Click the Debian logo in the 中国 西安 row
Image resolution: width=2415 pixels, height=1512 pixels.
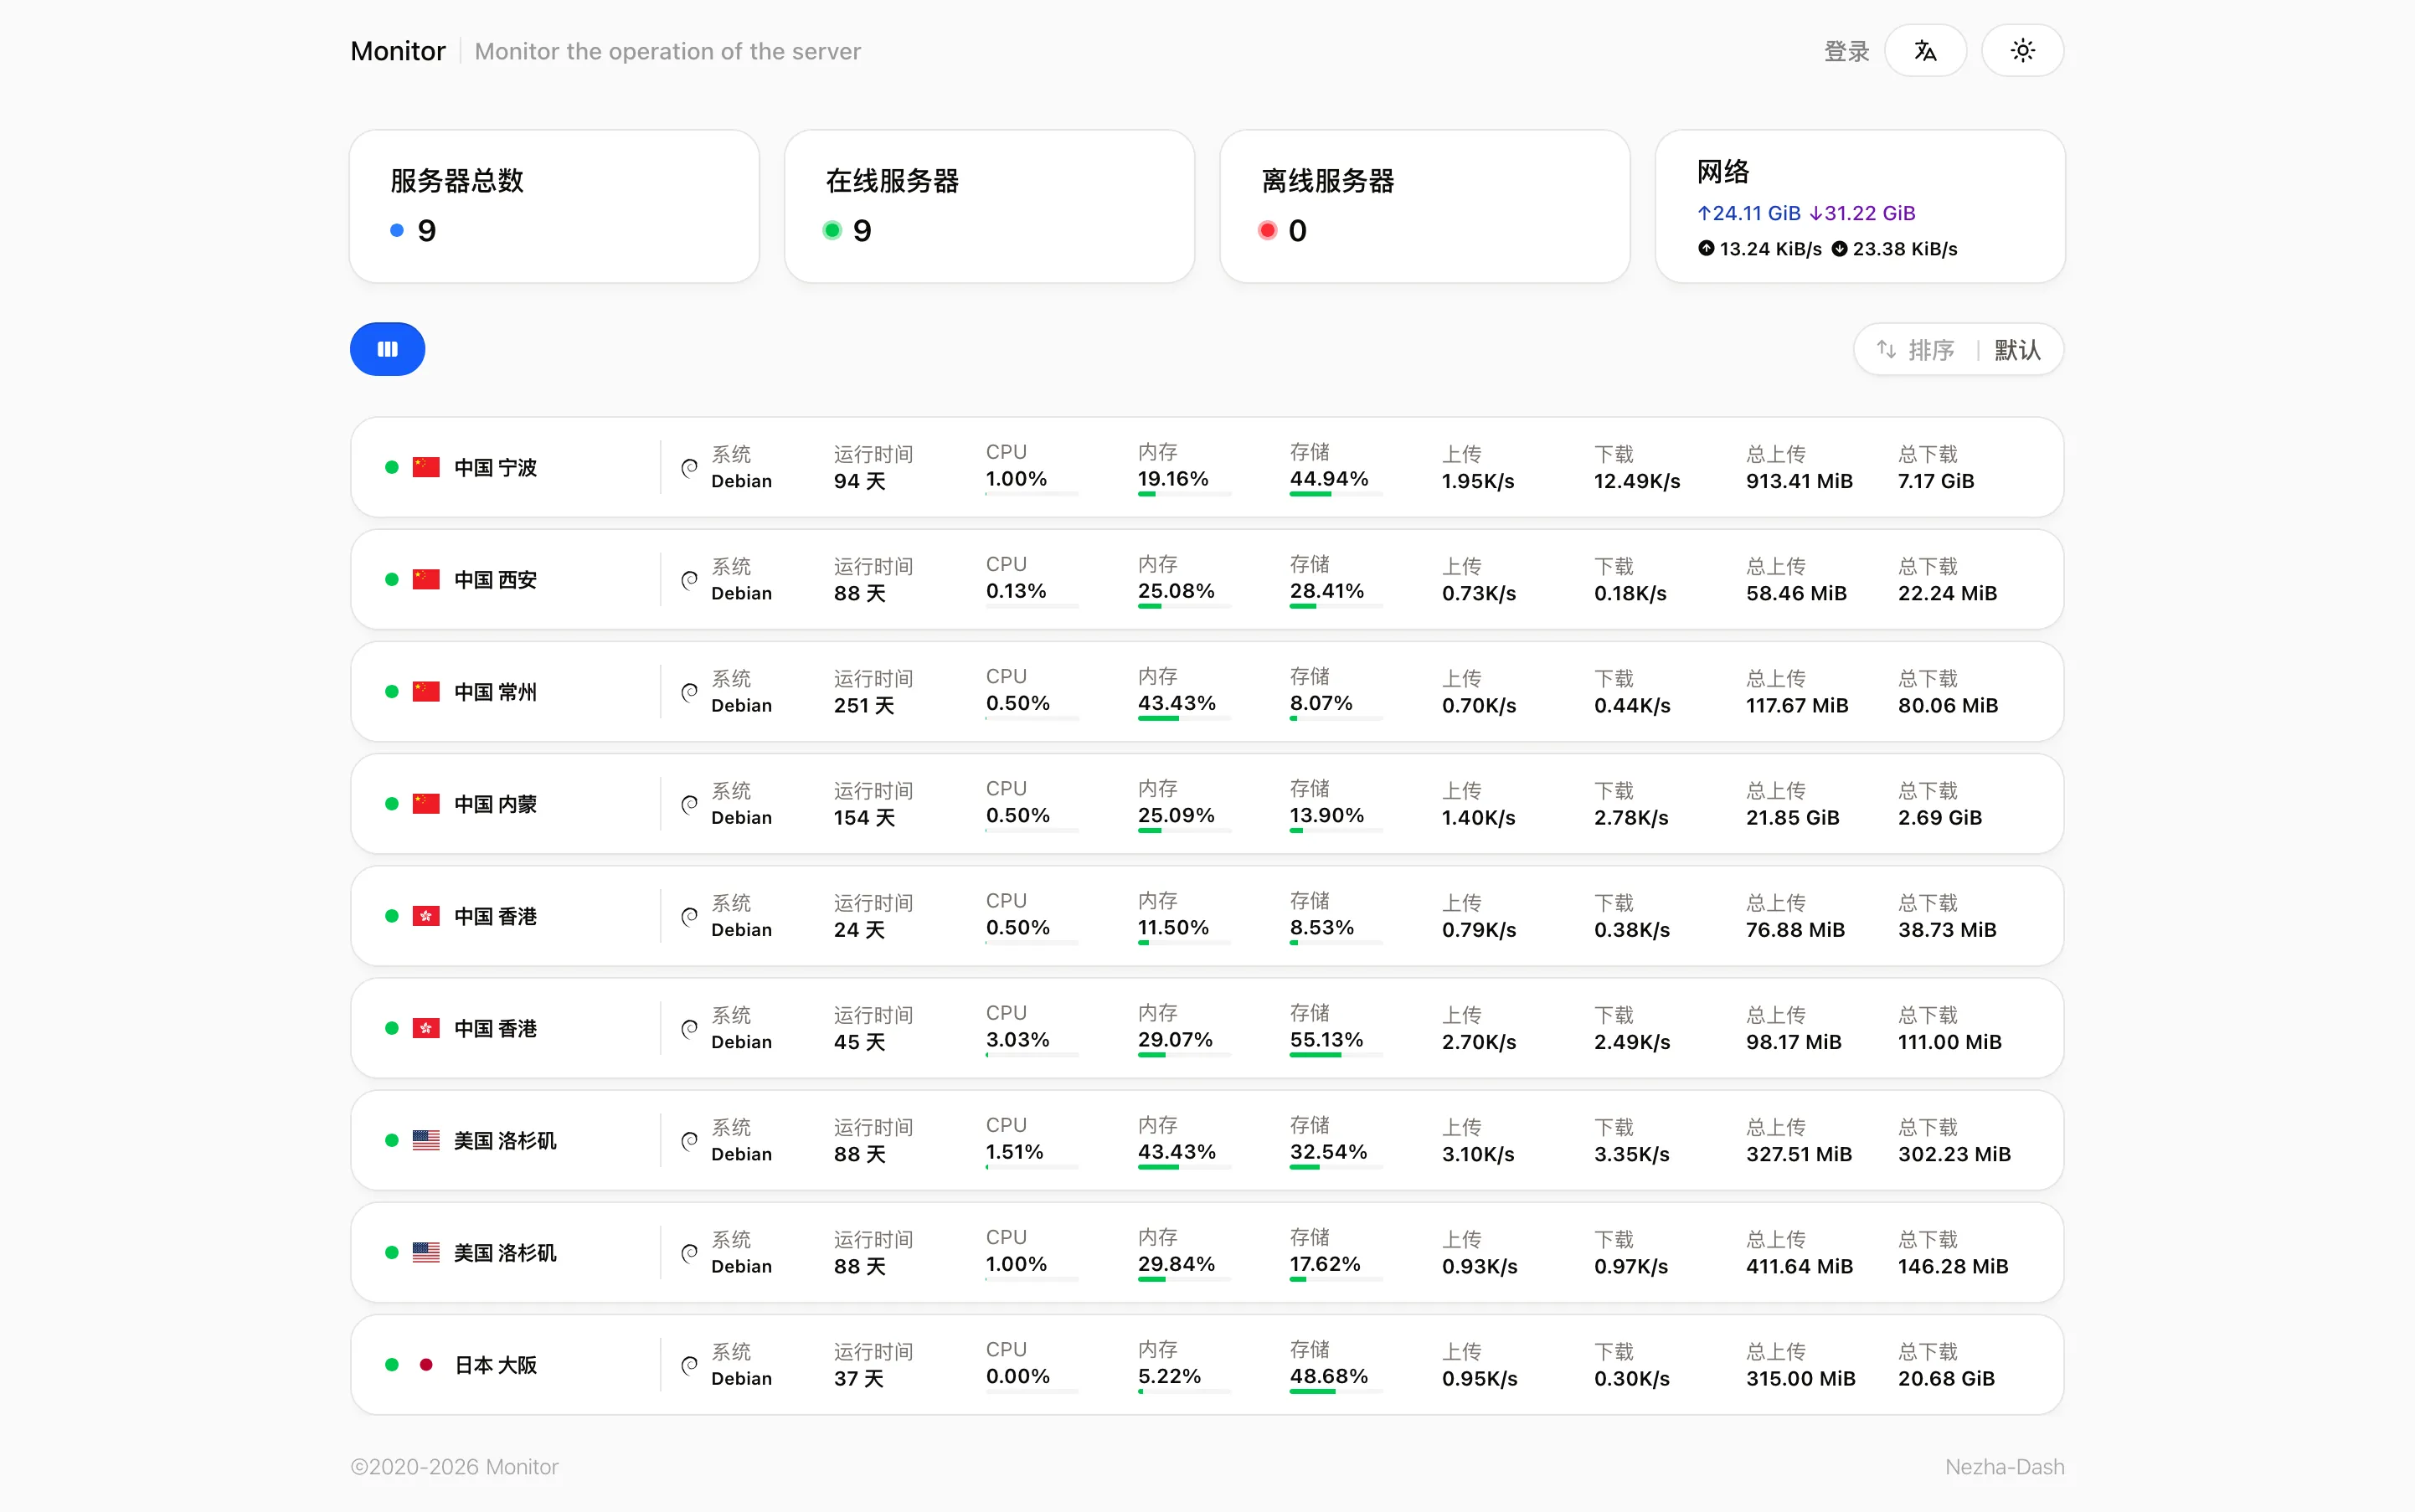click(689, 580)
